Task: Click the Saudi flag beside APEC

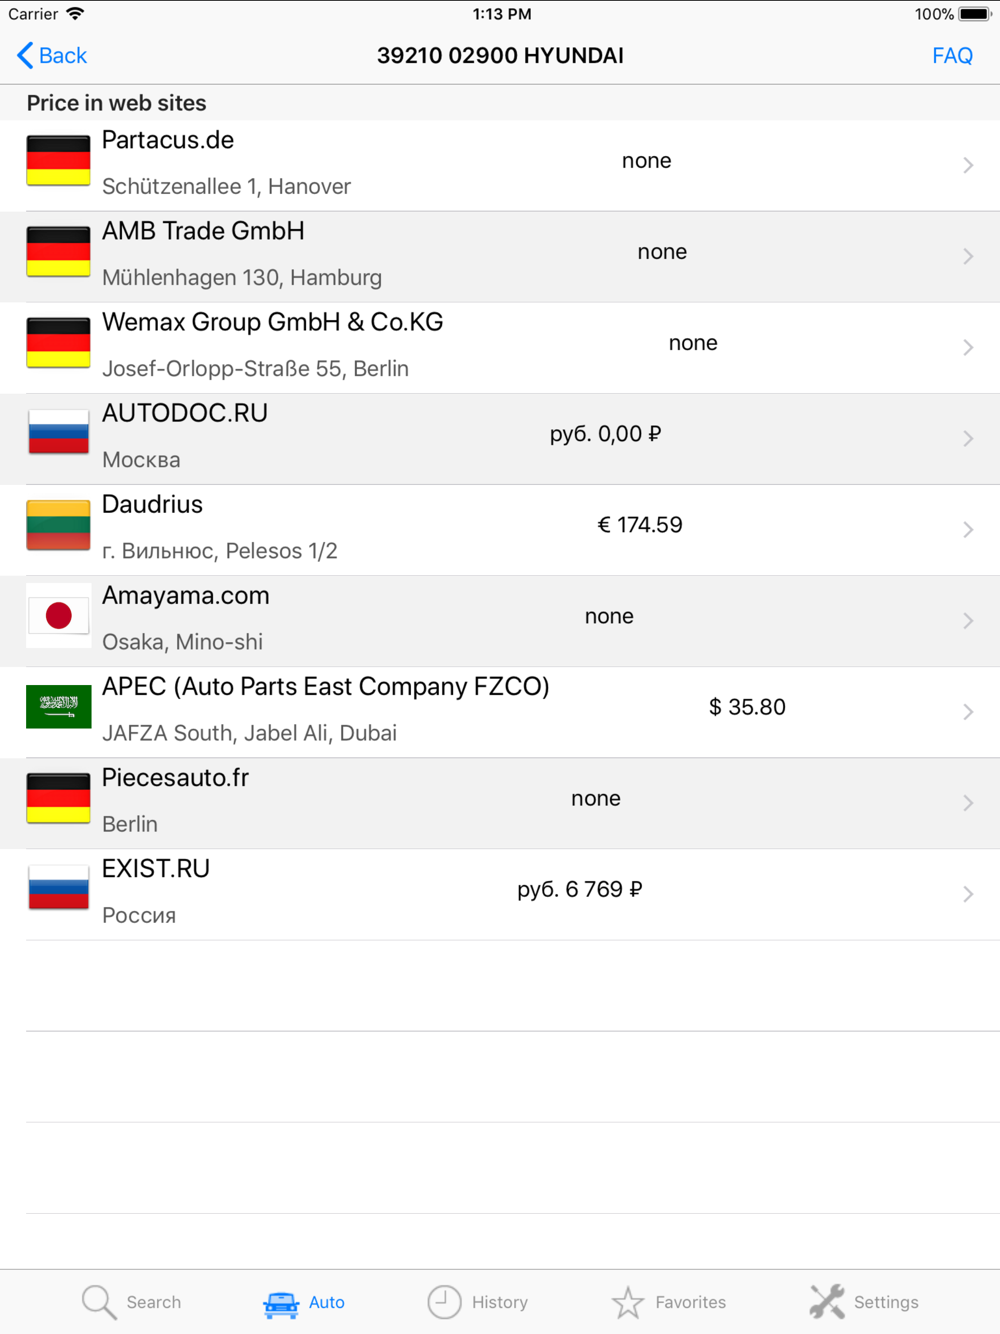Action: click(58, 707)
